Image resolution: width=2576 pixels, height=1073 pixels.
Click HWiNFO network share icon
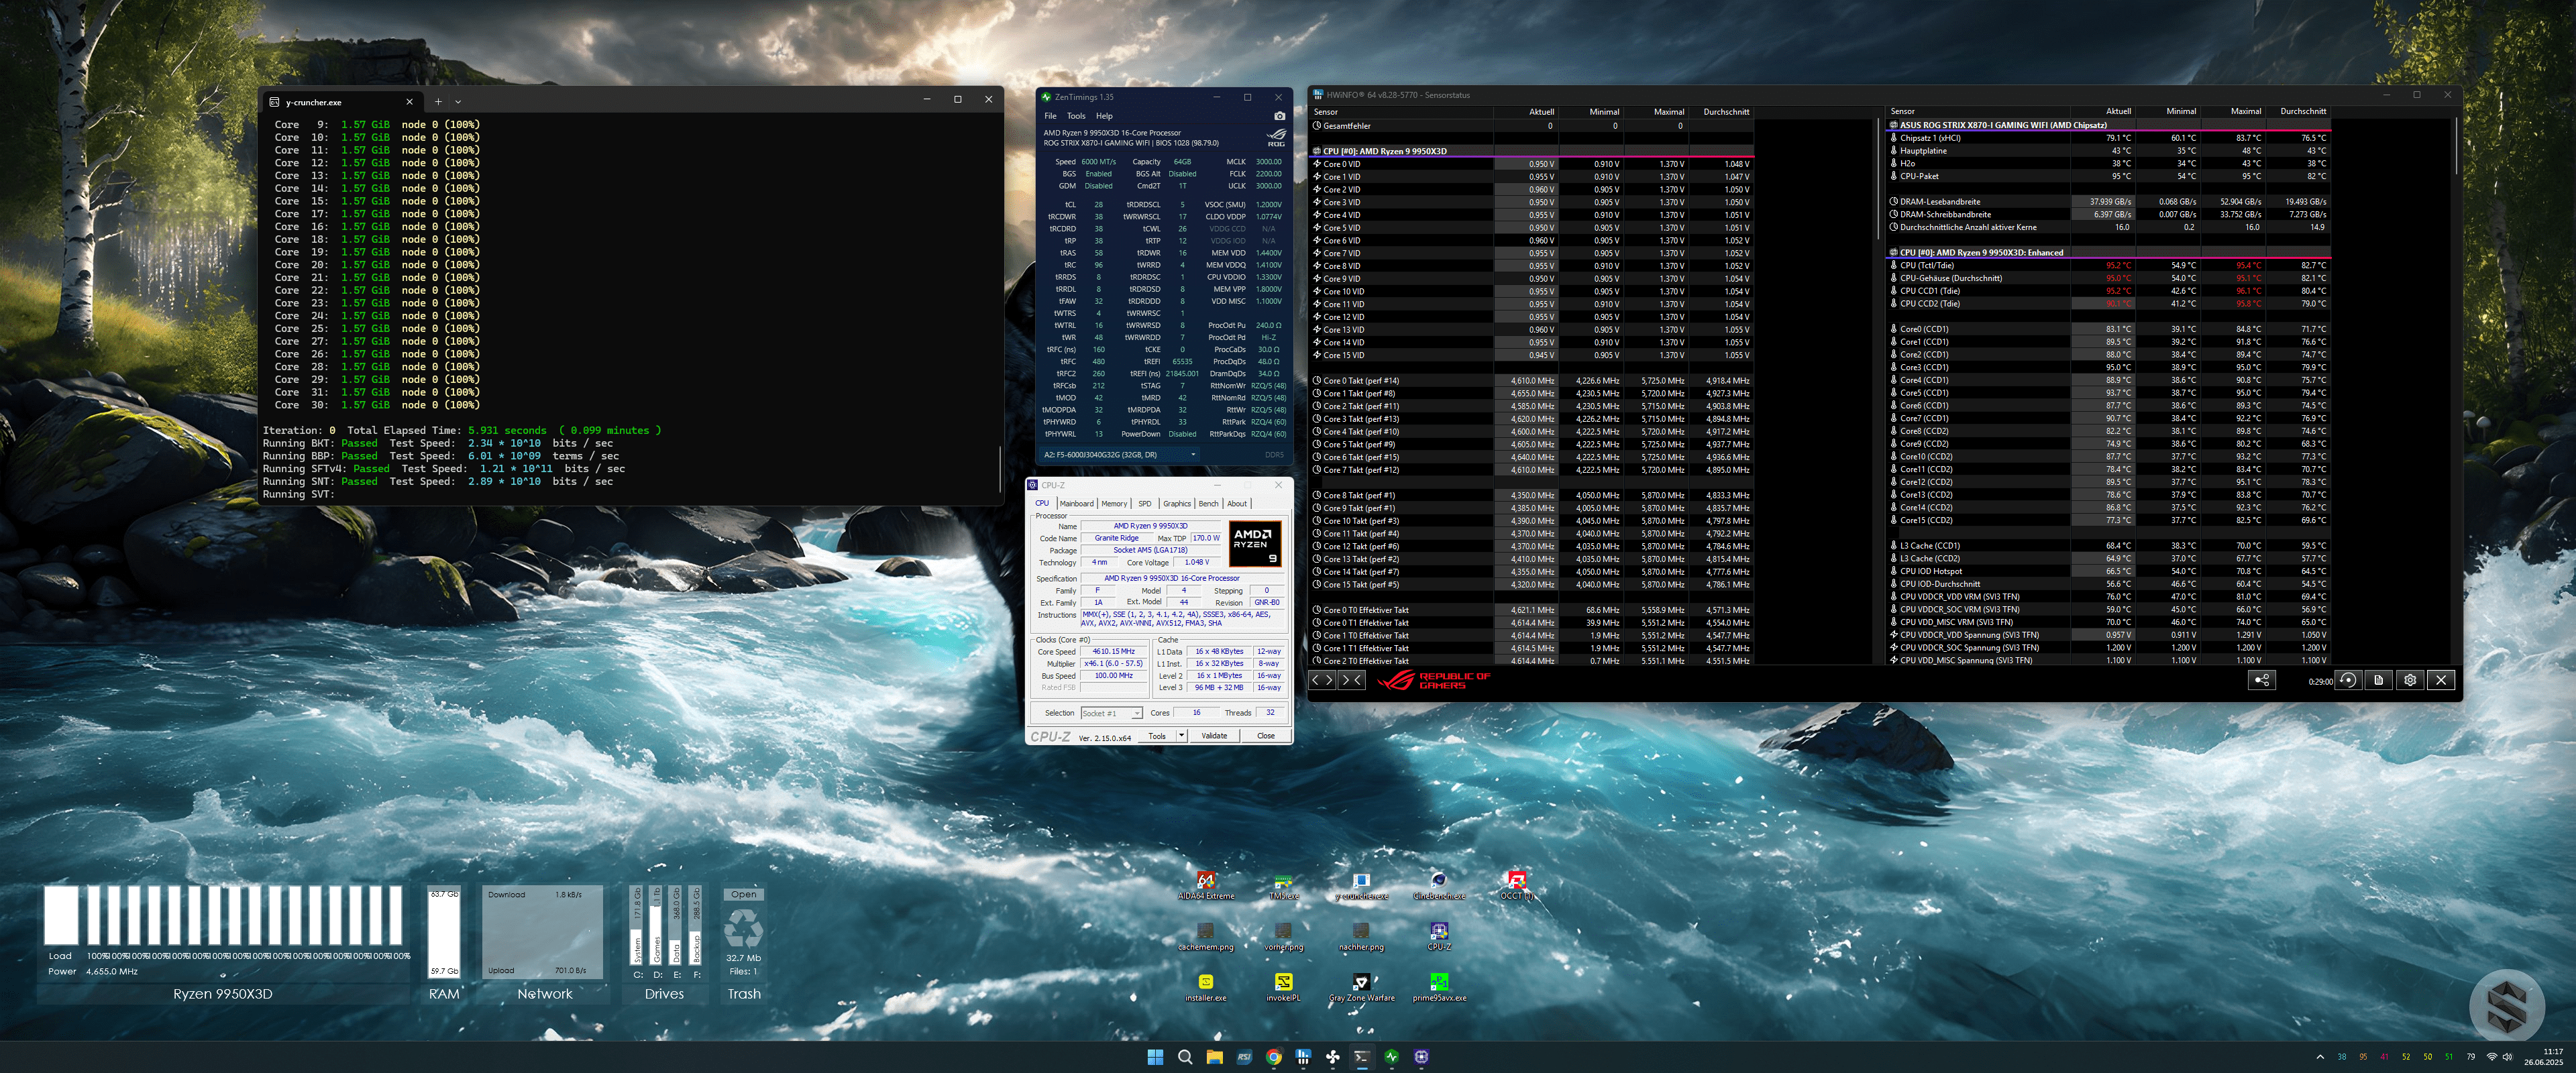coord(2262,680)
